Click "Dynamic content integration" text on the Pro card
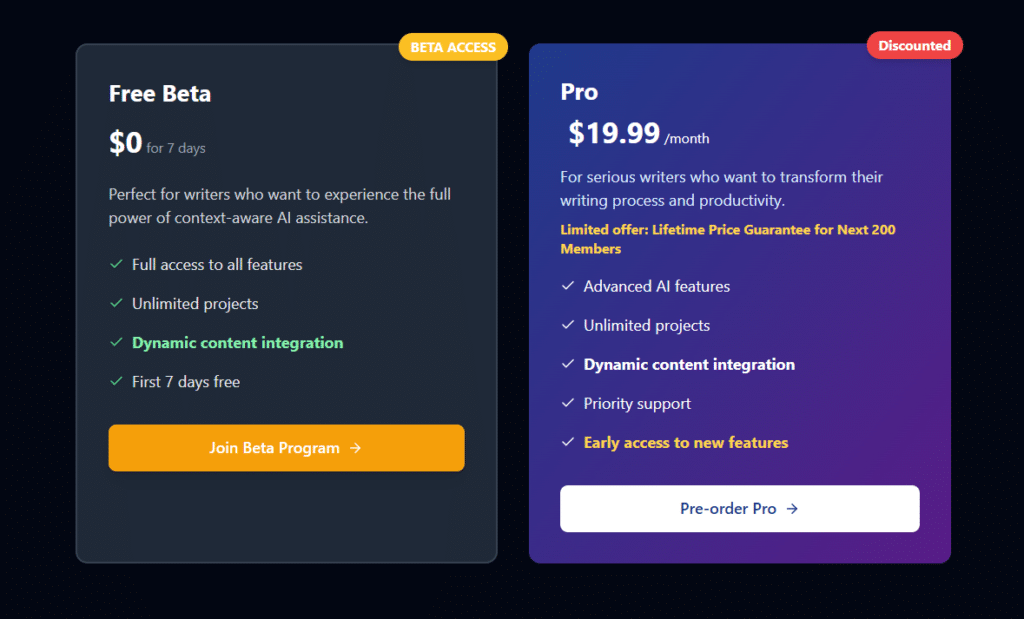The image size is (1024, 619). (x=689, y=364)
